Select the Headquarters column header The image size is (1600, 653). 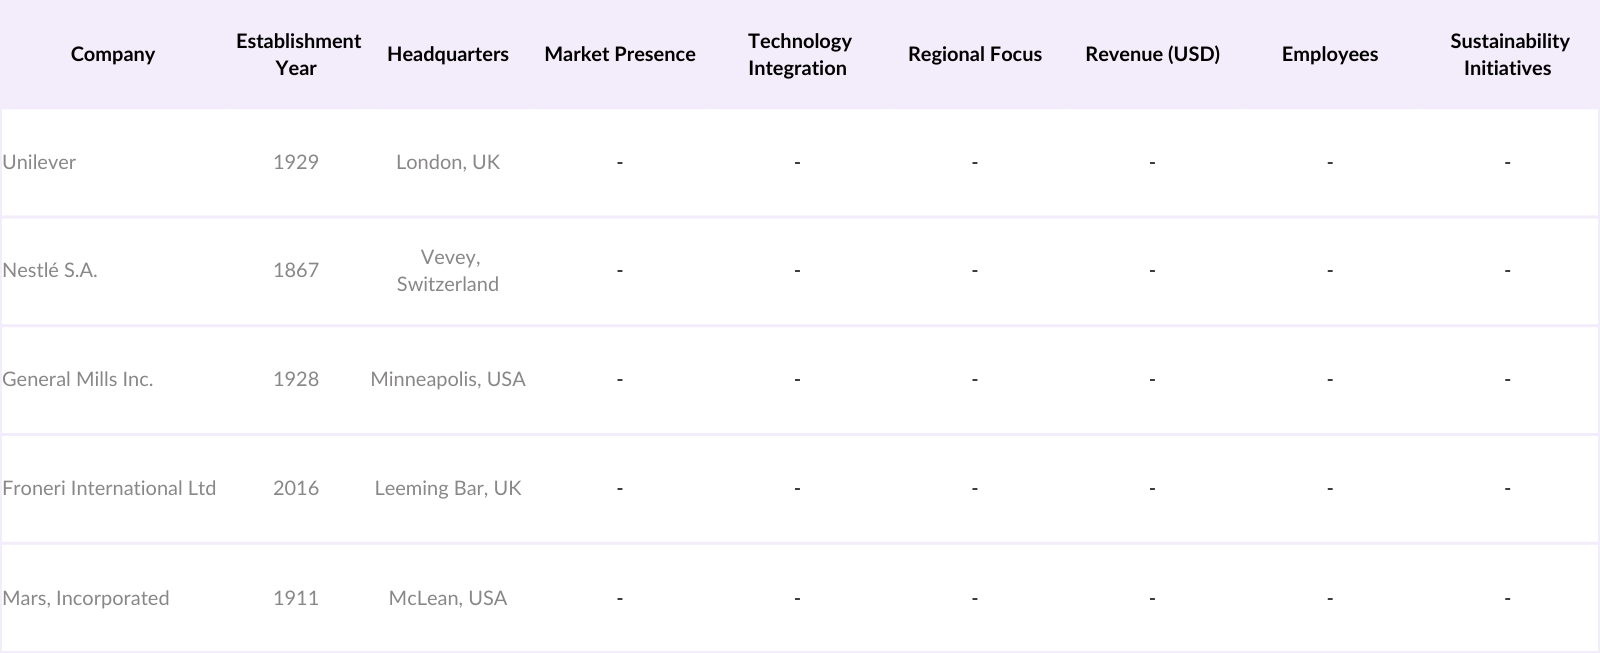tap(447, 54)
